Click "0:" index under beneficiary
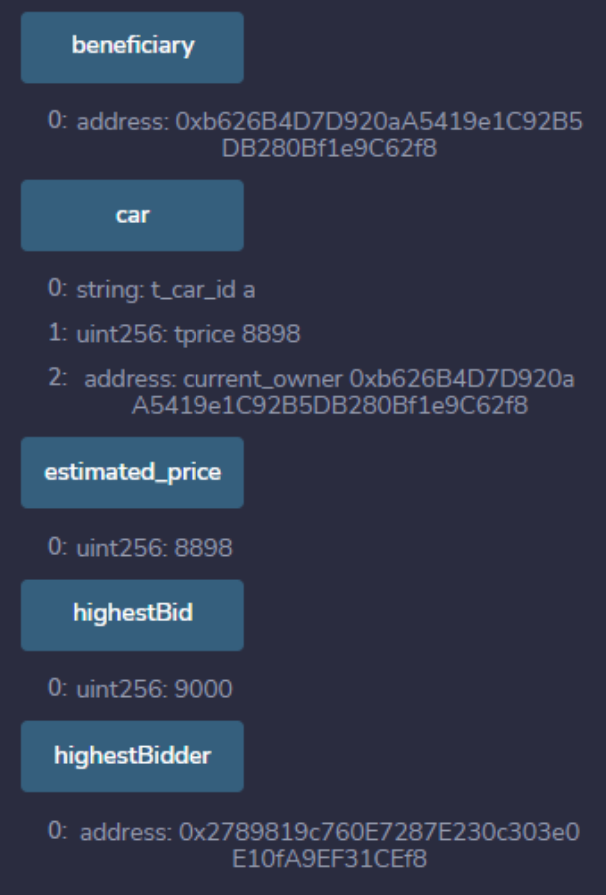Screen dimensions: 606x895 pos(57,121)
